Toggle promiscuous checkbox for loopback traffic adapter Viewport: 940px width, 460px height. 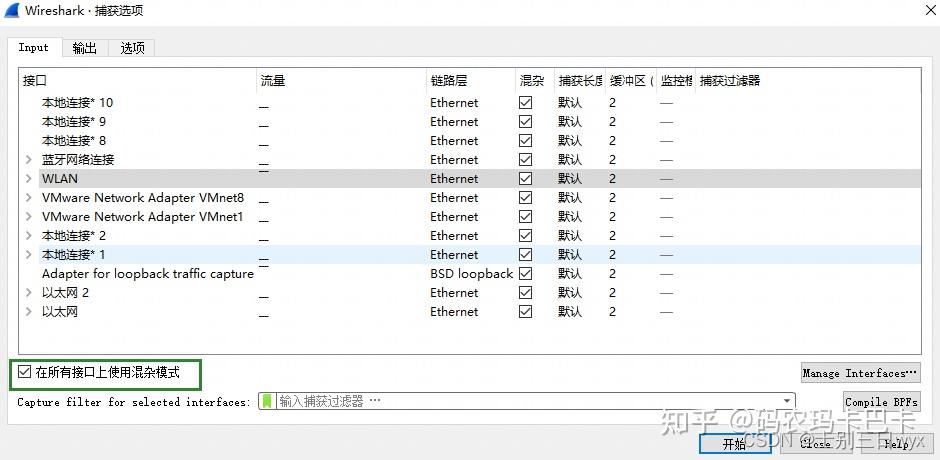pos(525,274)
